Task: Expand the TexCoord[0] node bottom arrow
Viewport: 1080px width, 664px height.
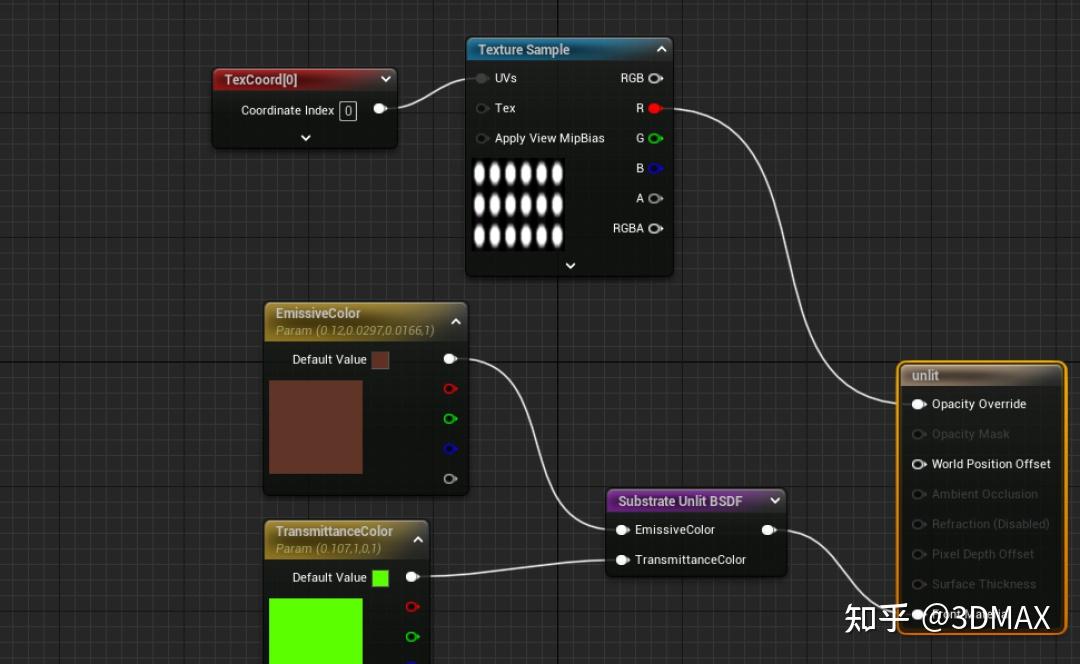Action: point(305,138)
